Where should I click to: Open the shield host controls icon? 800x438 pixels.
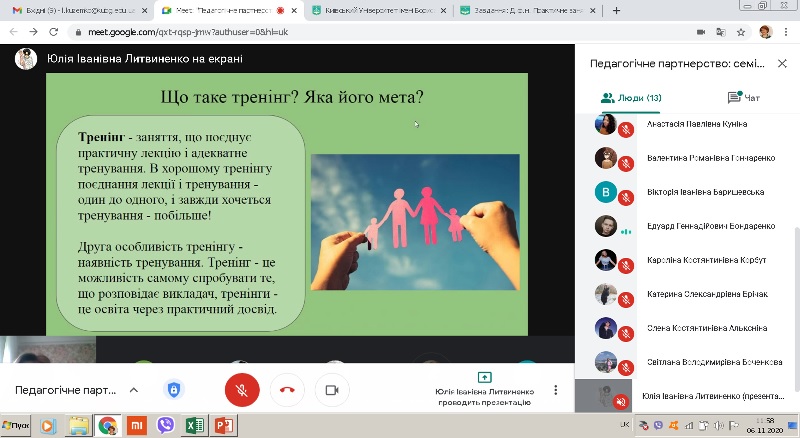(x=173, y=390)
